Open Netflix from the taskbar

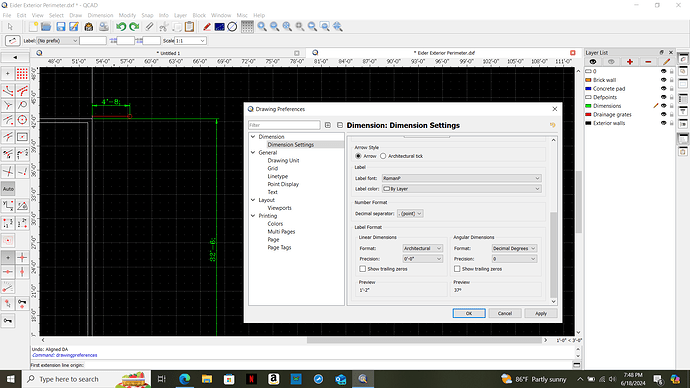tap(251, 379)
